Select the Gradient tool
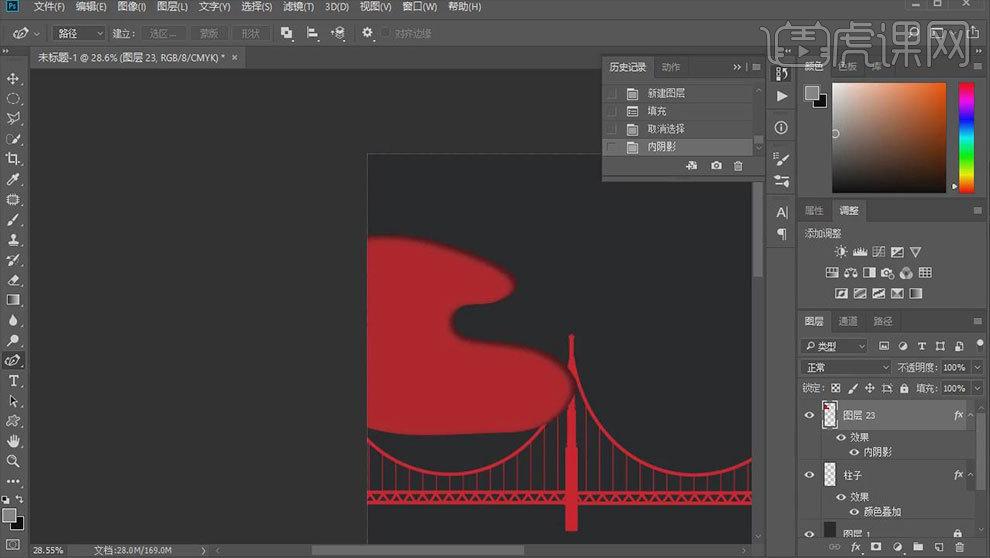Screen dimensions: 990x558 [x=13, y=300]
